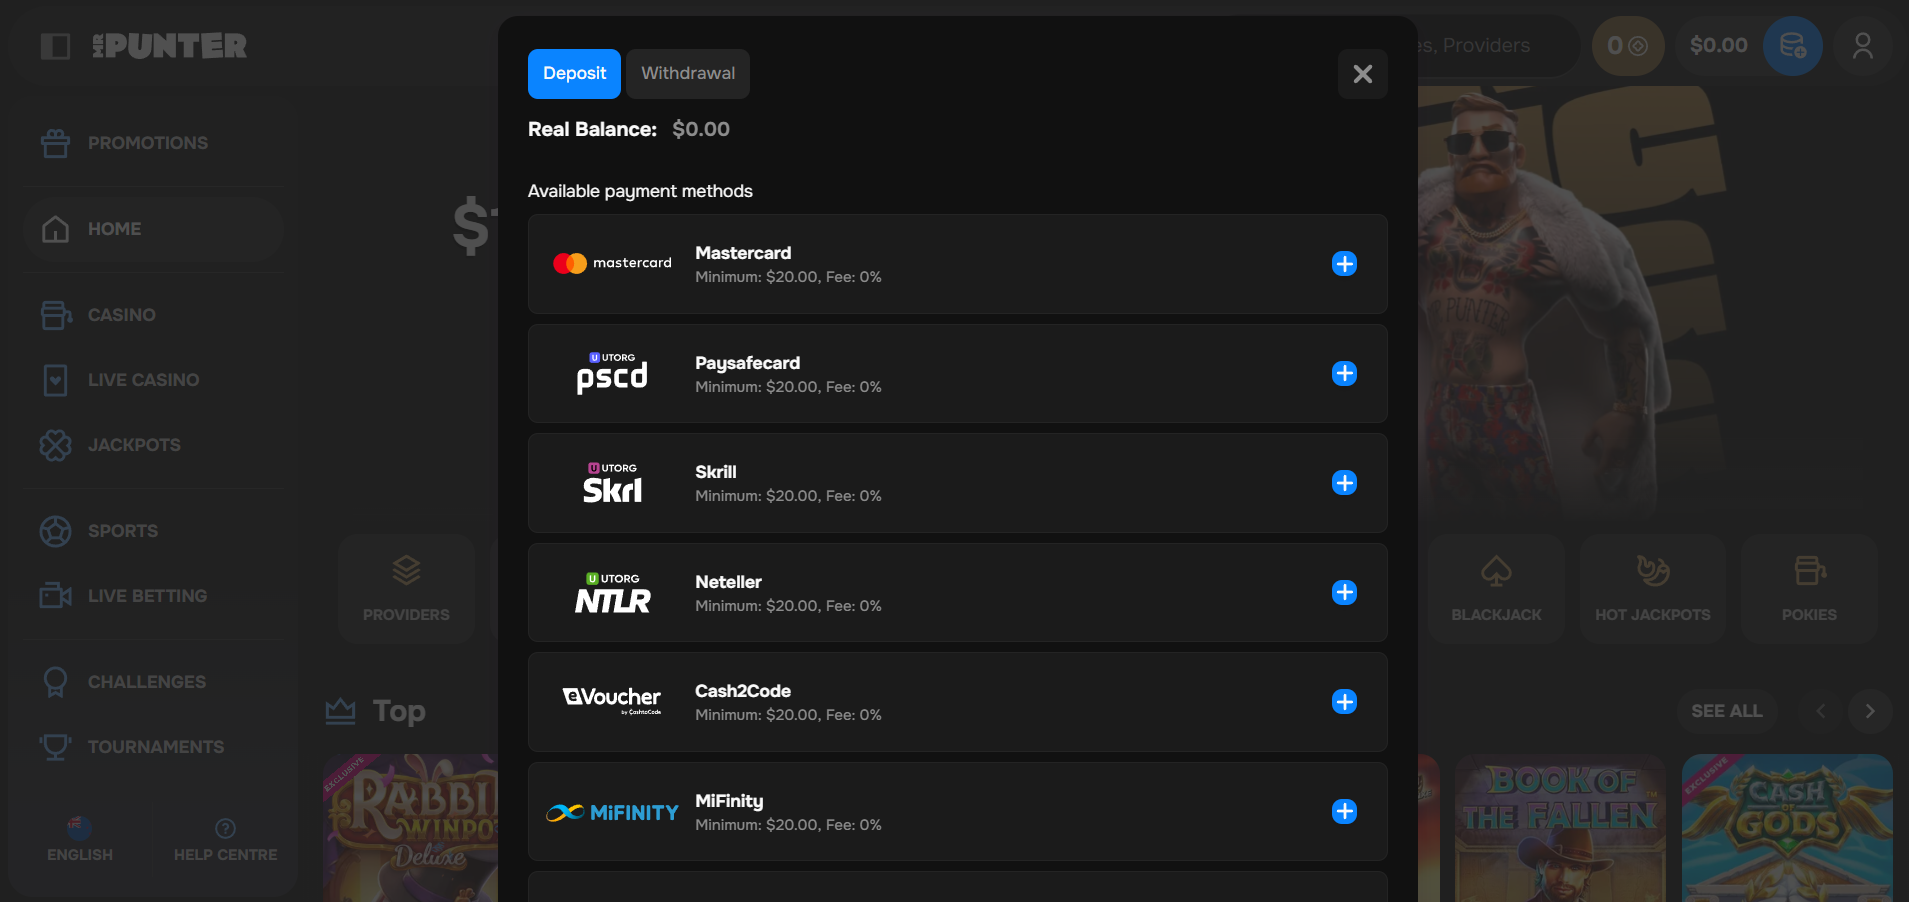Image resolution: width=1909 pixels, height=902 pixels.
Task: Close the deposit dialog
Action: [1362, 74]
